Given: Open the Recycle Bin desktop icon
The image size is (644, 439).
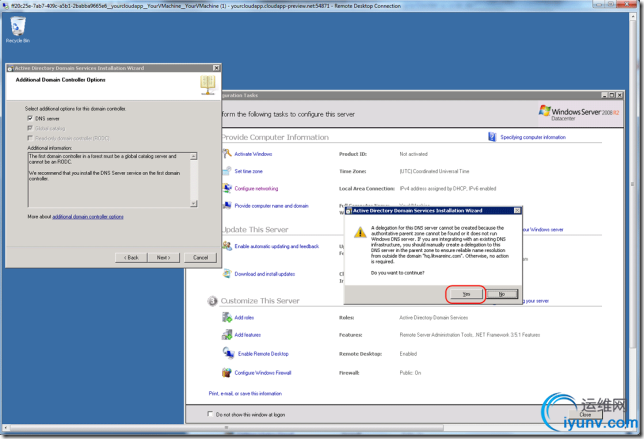Looking at the screenshot, I should pos(18,29).
